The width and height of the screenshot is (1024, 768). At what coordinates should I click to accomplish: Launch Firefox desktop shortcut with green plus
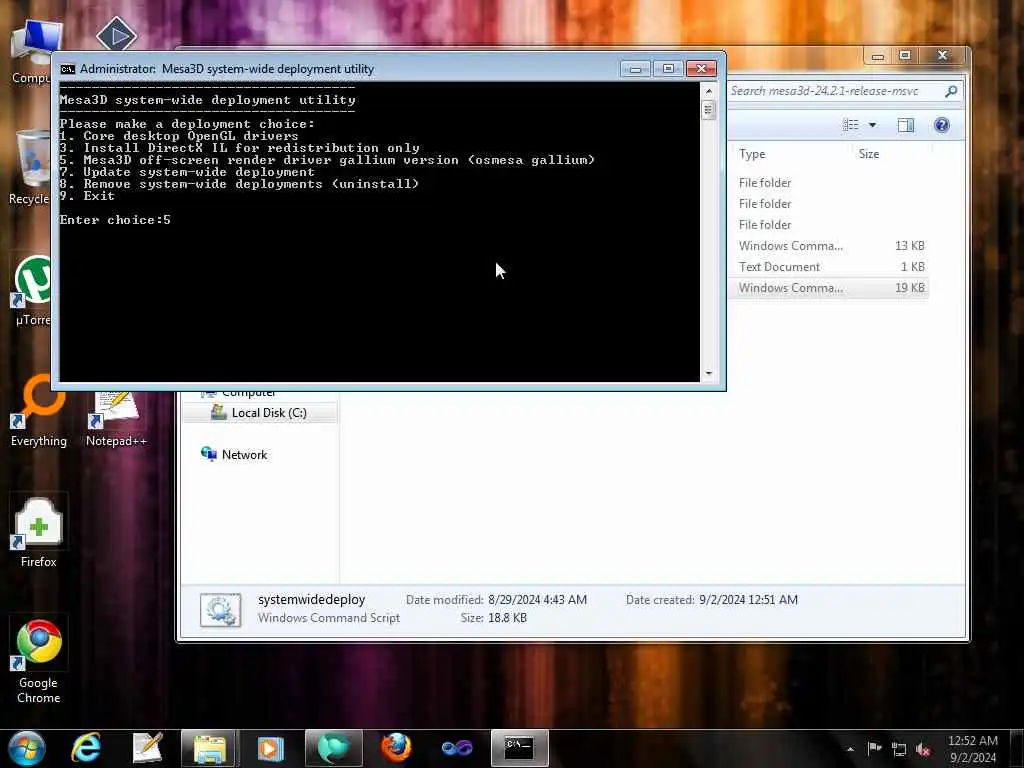[x=39, y=532]
